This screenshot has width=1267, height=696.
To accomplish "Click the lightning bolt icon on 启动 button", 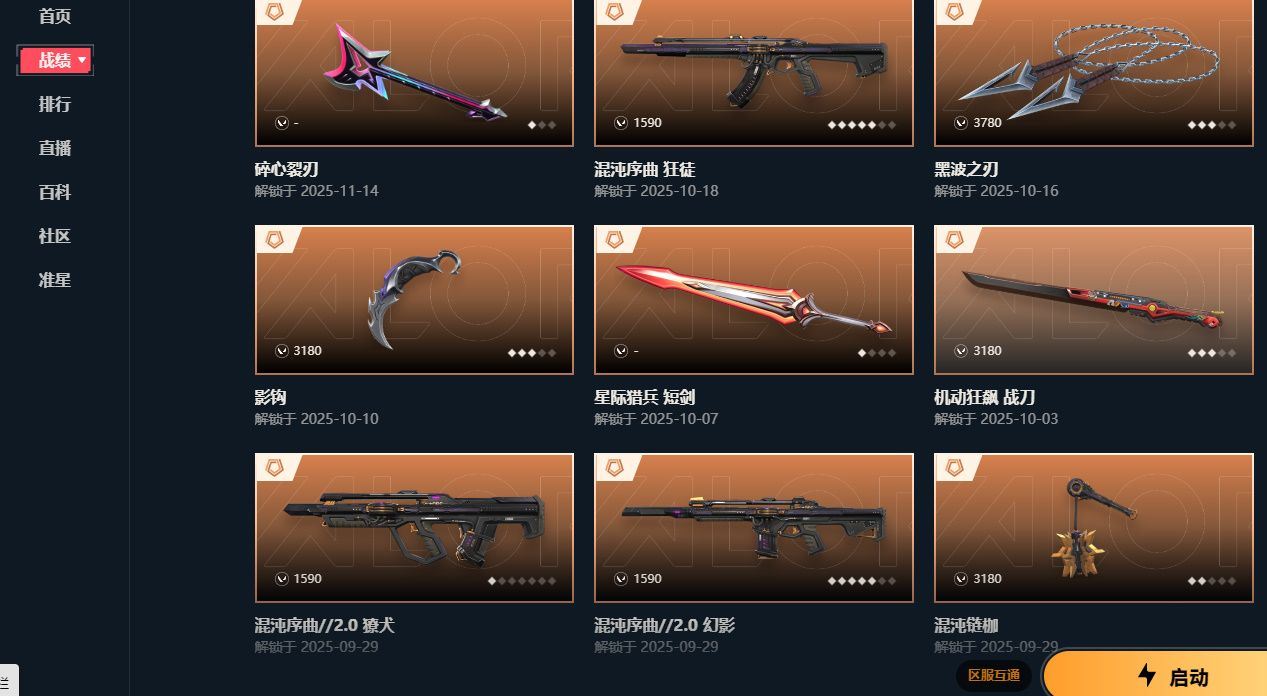I will tap(1147, 675).
